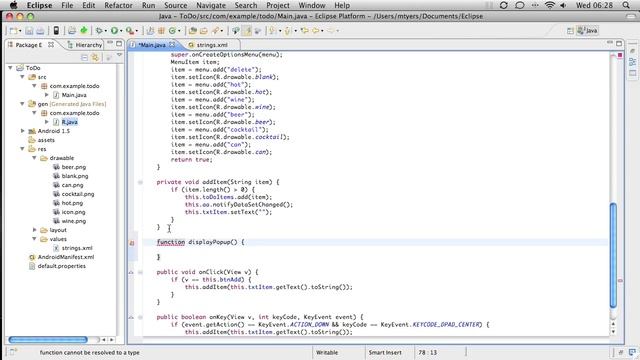Open the Run menu
The image size is (640, 360).
tap(149, 5)
